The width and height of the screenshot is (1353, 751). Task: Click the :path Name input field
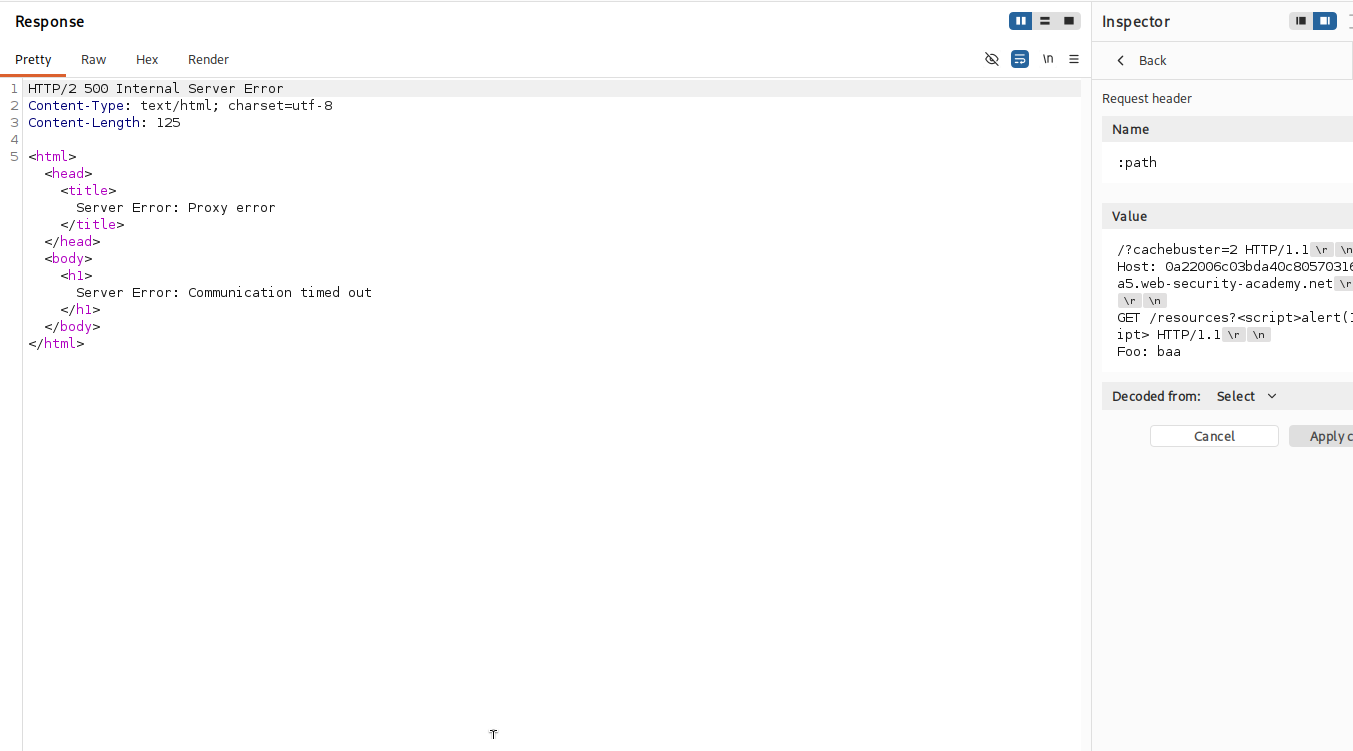(1227, 162)
